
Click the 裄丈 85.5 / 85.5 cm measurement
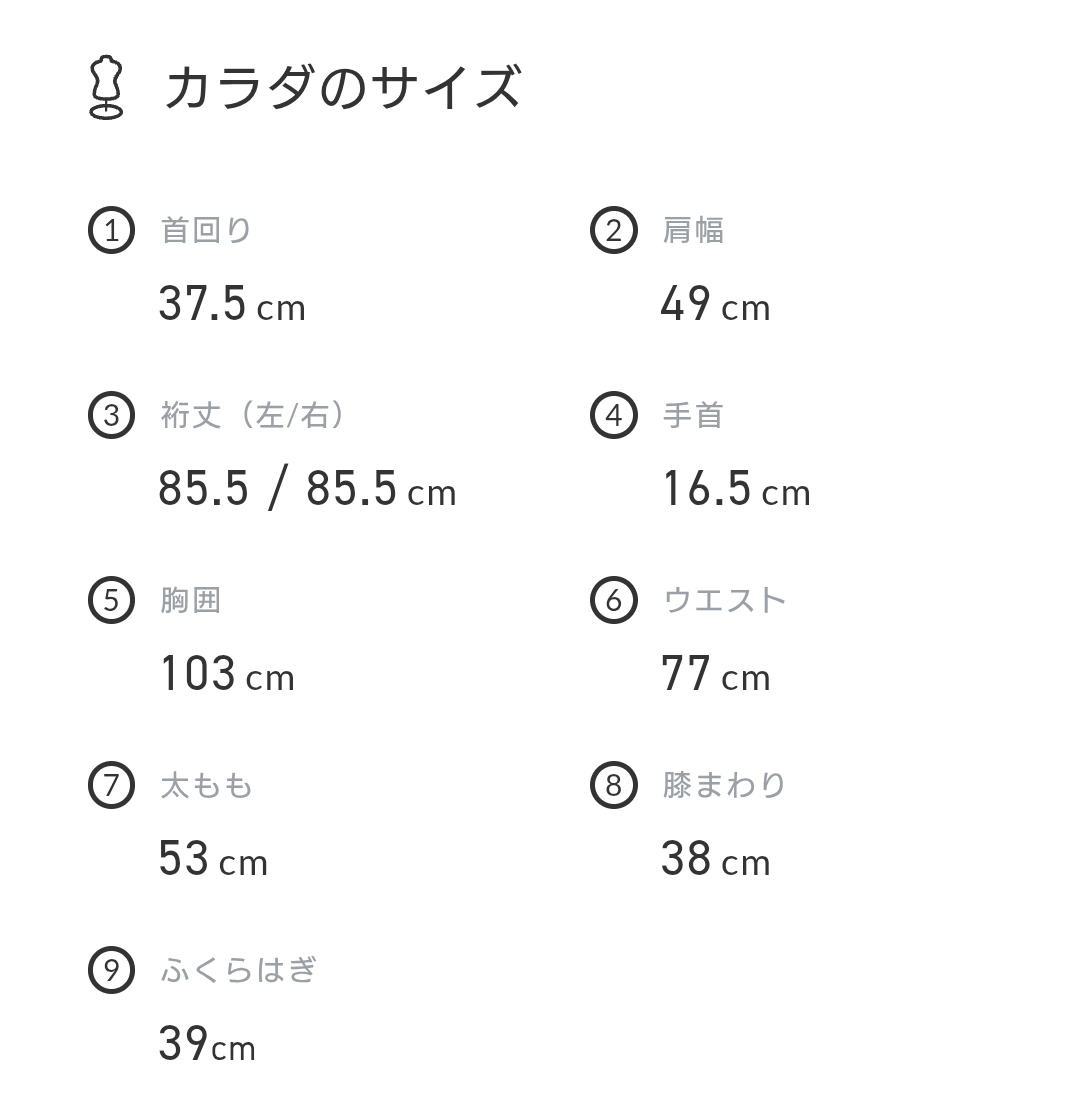tap(307, 489)
